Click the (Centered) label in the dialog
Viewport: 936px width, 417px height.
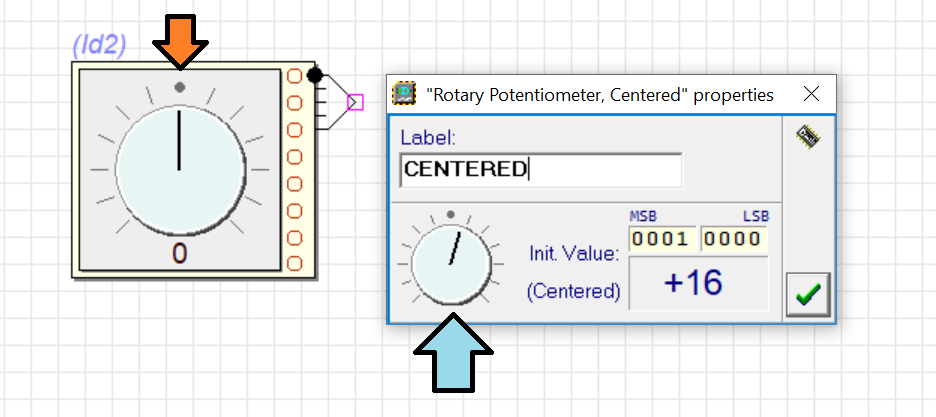point(574,291)
